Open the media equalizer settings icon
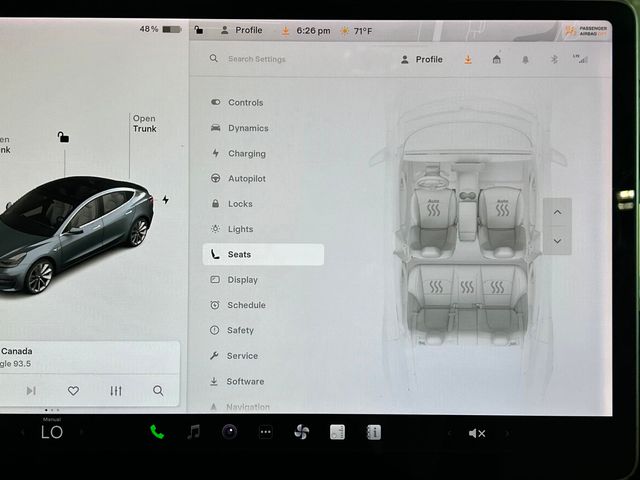 (x=116, y=391)
